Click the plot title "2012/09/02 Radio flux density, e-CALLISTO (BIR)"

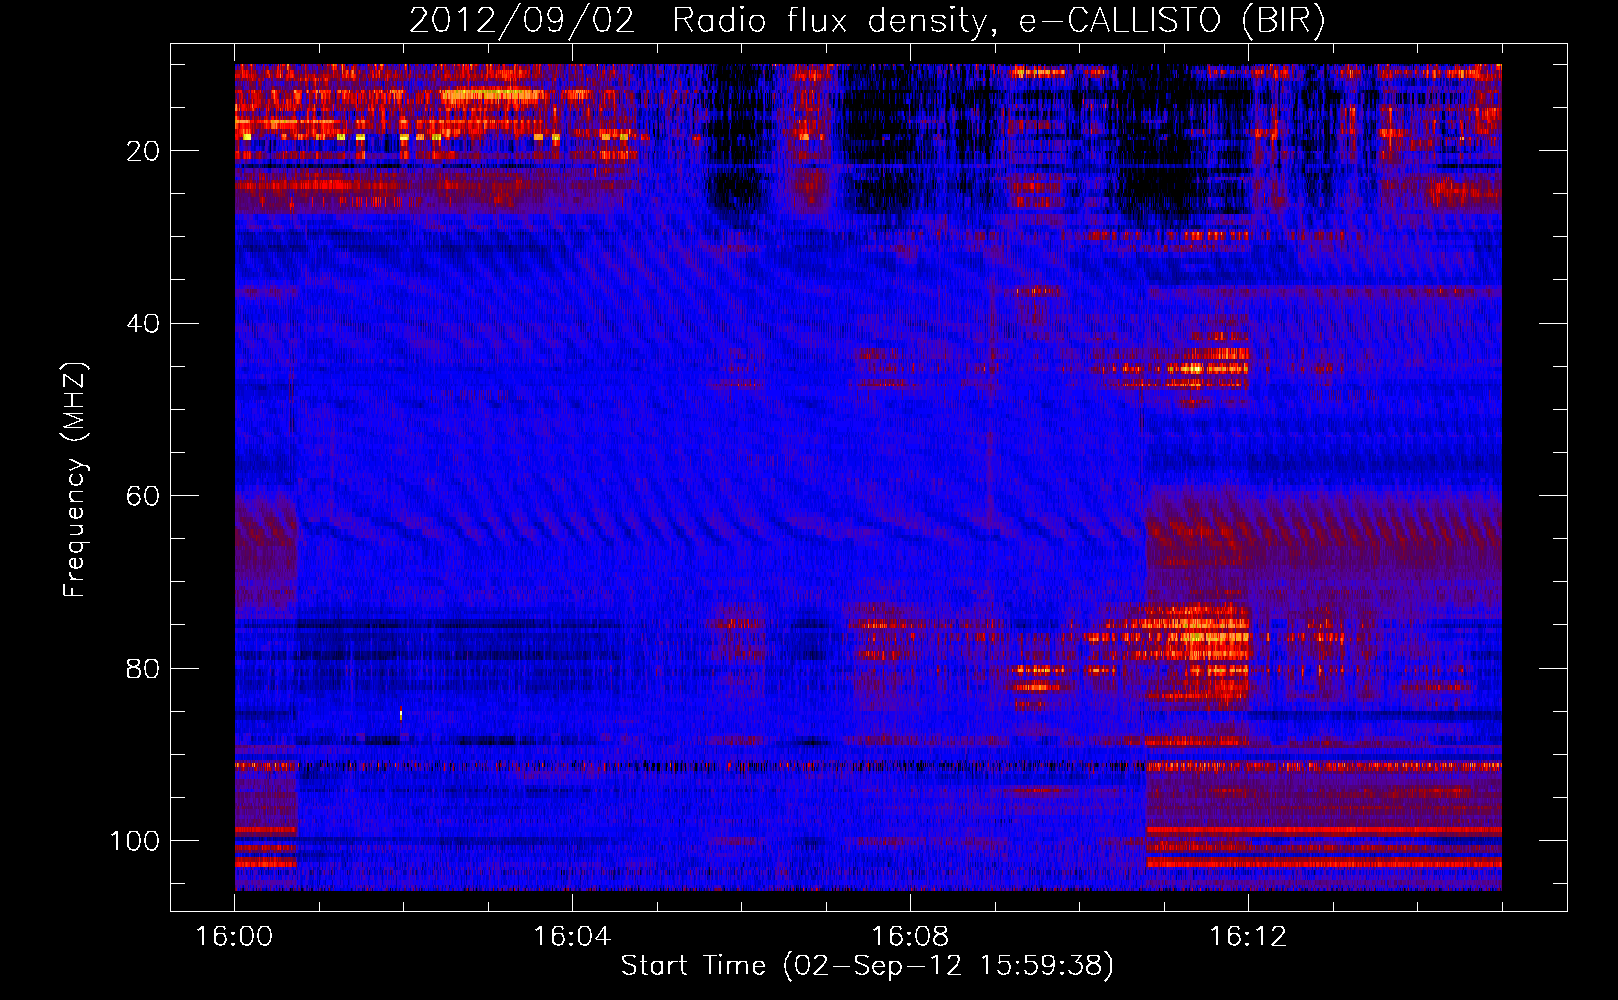point(867,21)
